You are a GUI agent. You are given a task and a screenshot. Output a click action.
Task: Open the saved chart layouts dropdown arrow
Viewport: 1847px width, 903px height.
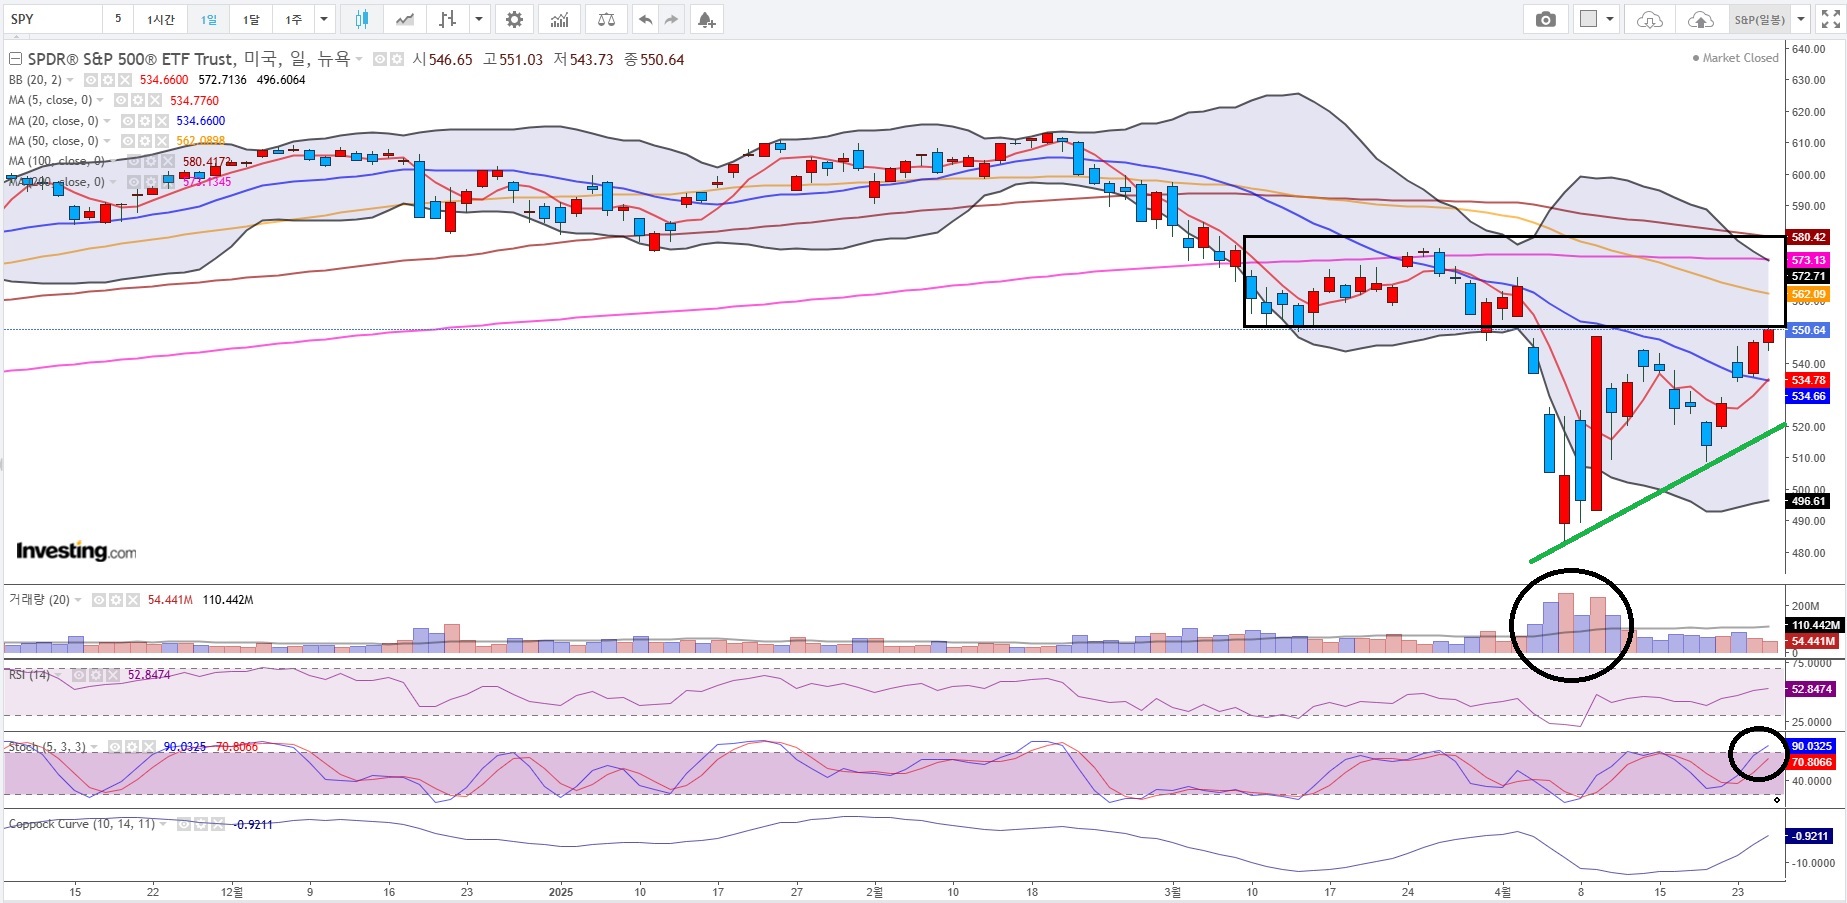[1801, 19]
